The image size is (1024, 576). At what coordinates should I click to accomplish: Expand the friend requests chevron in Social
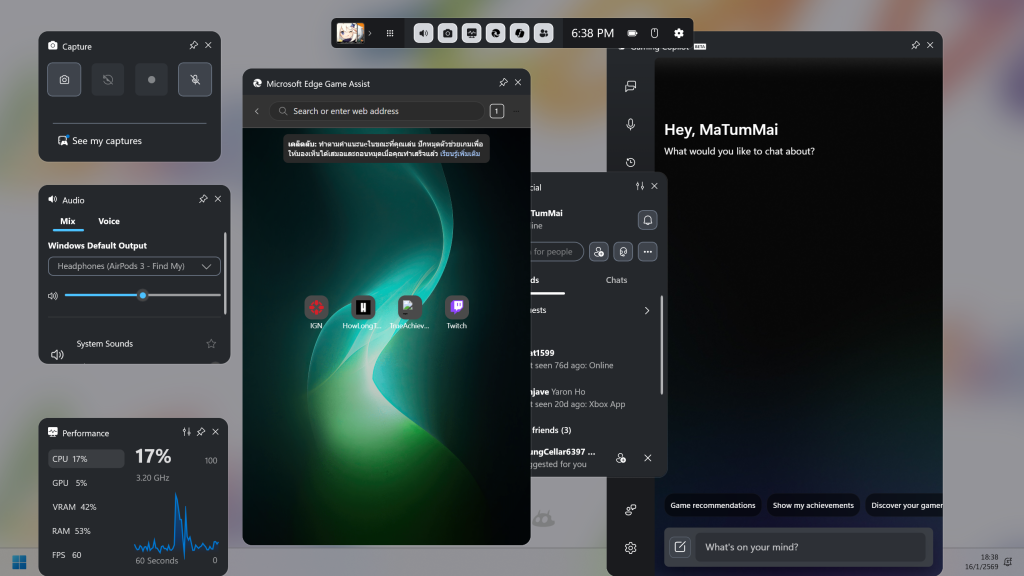647,311
